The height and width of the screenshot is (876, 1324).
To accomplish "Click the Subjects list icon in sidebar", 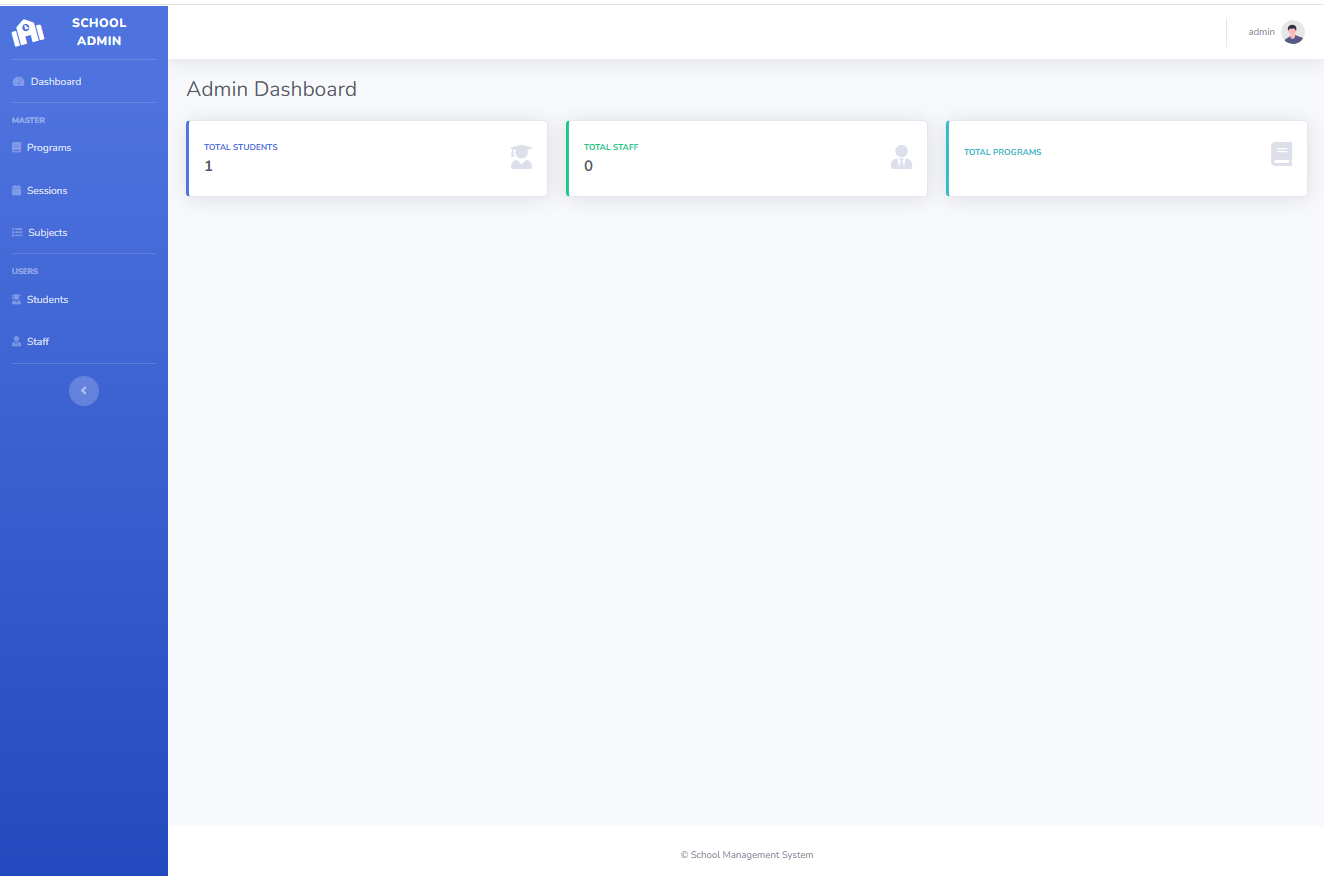I will click(x=17, y=233).
